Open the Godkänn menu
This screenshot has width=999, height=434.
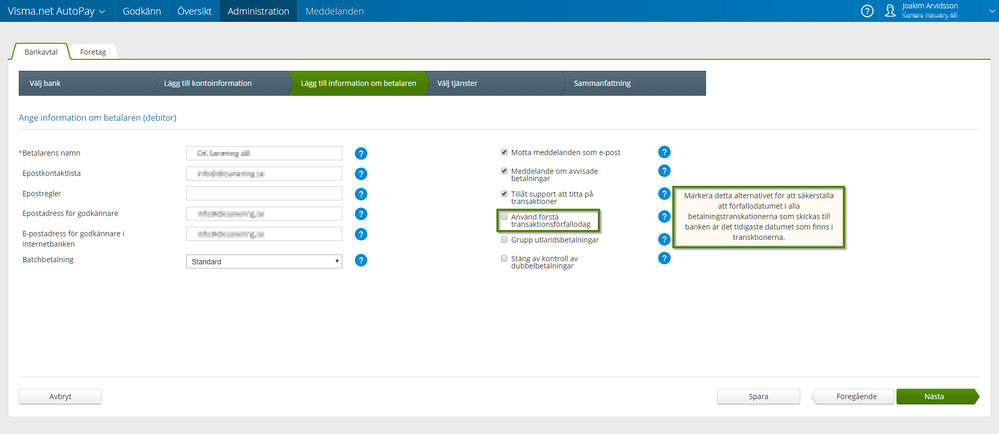[x=141, y=11]
